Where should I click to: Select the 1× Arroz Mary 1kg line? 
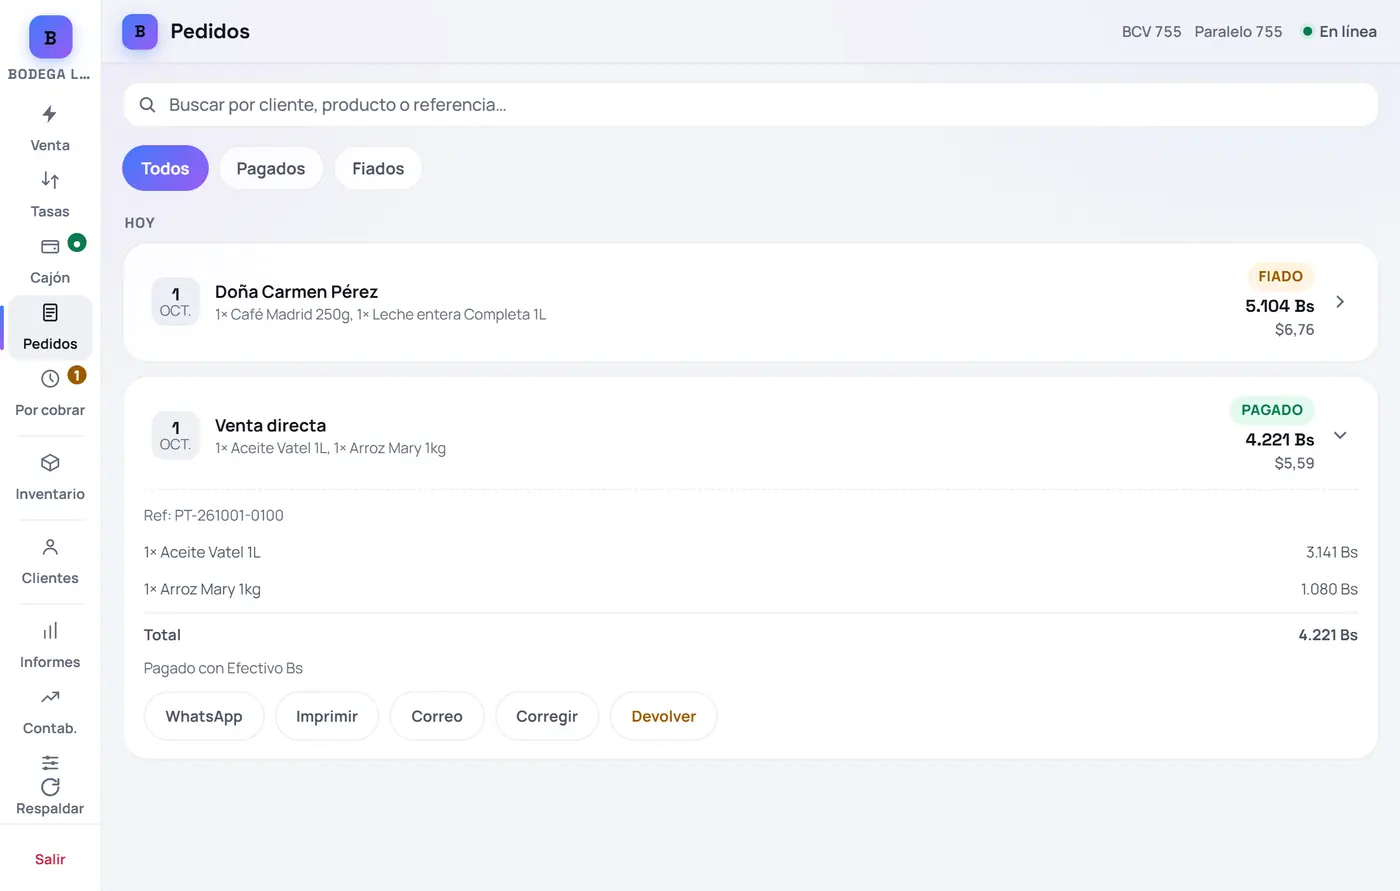tap(750, 589)
